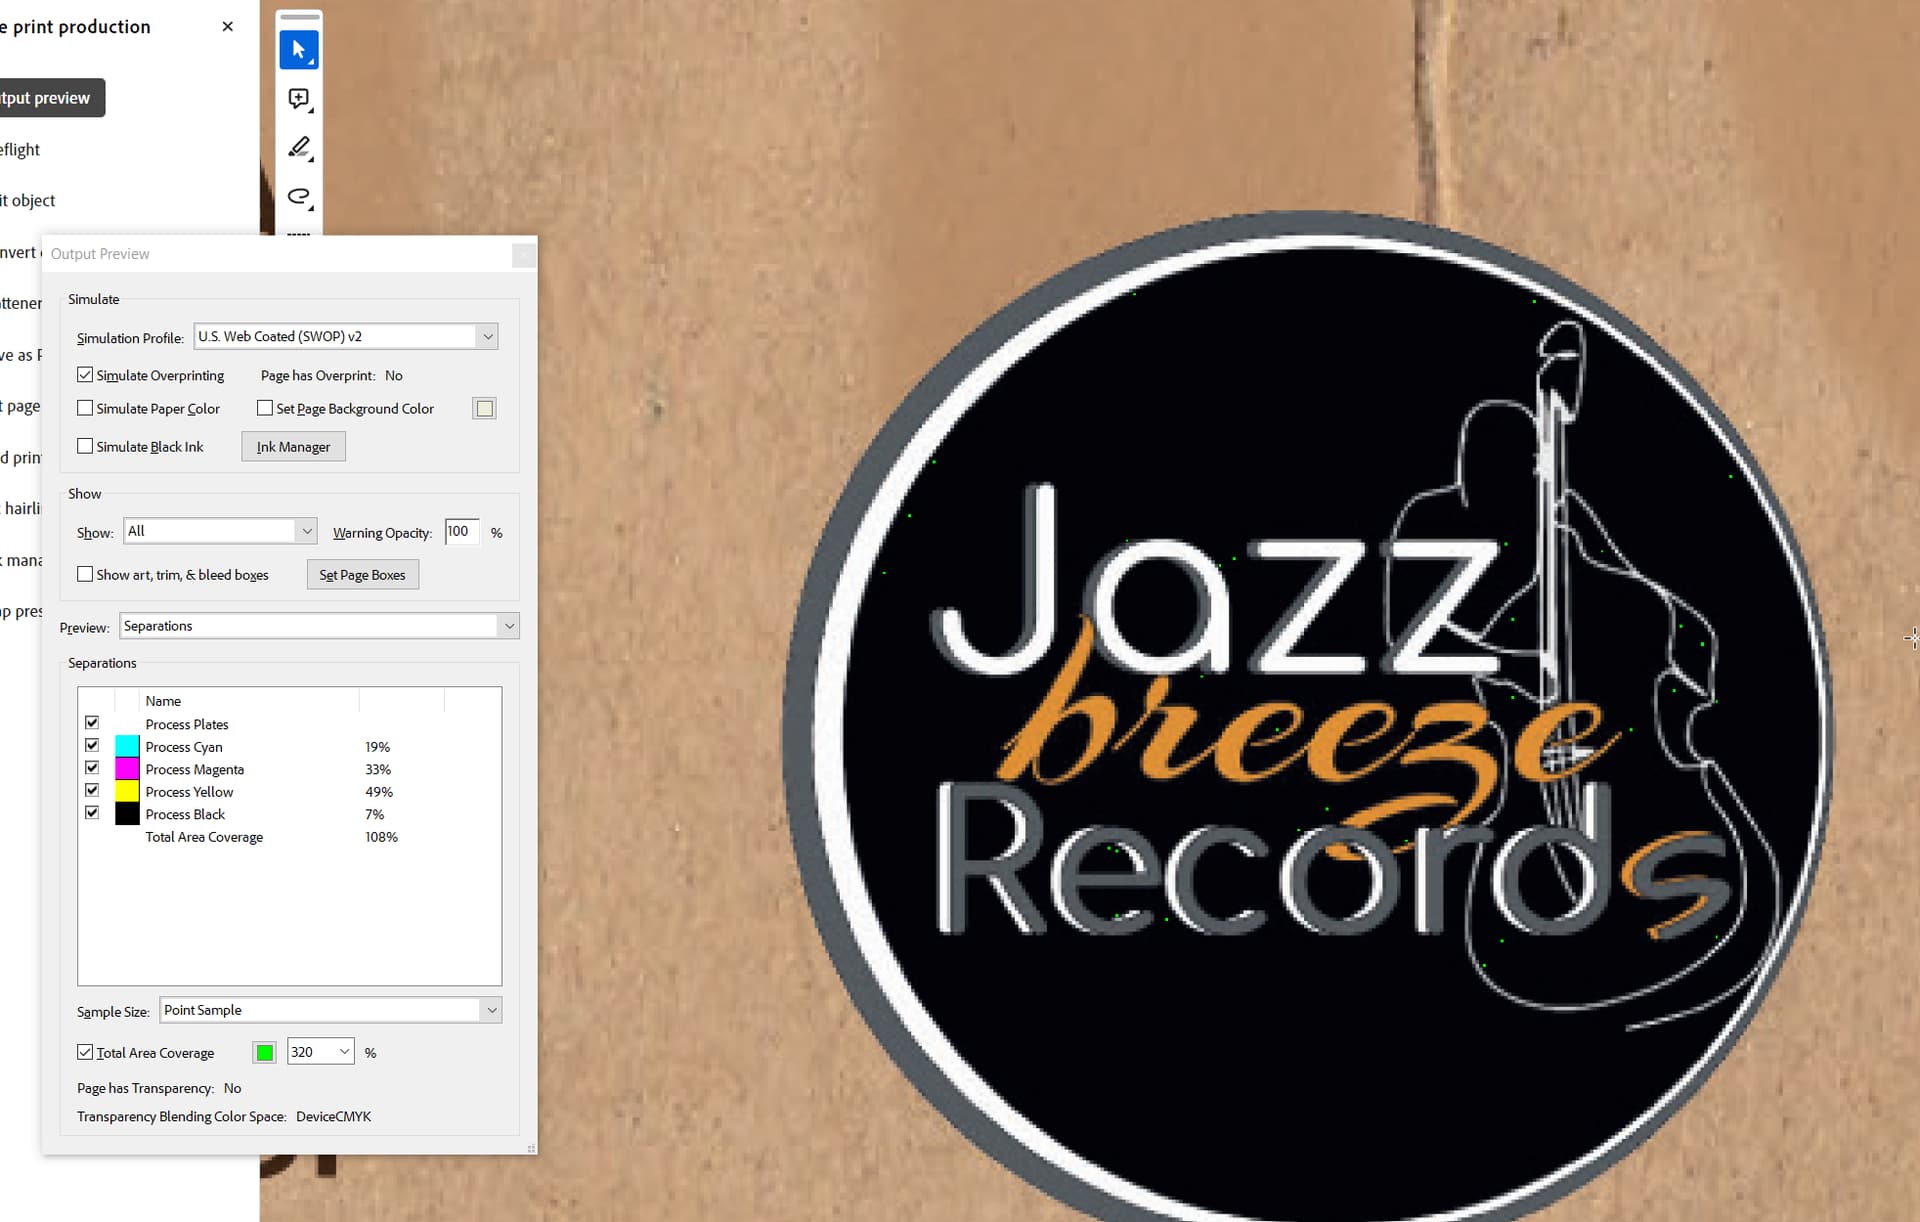Click Set Page Boxes button
This screenshot has width=1920, height=1222.
click(362, 574)
